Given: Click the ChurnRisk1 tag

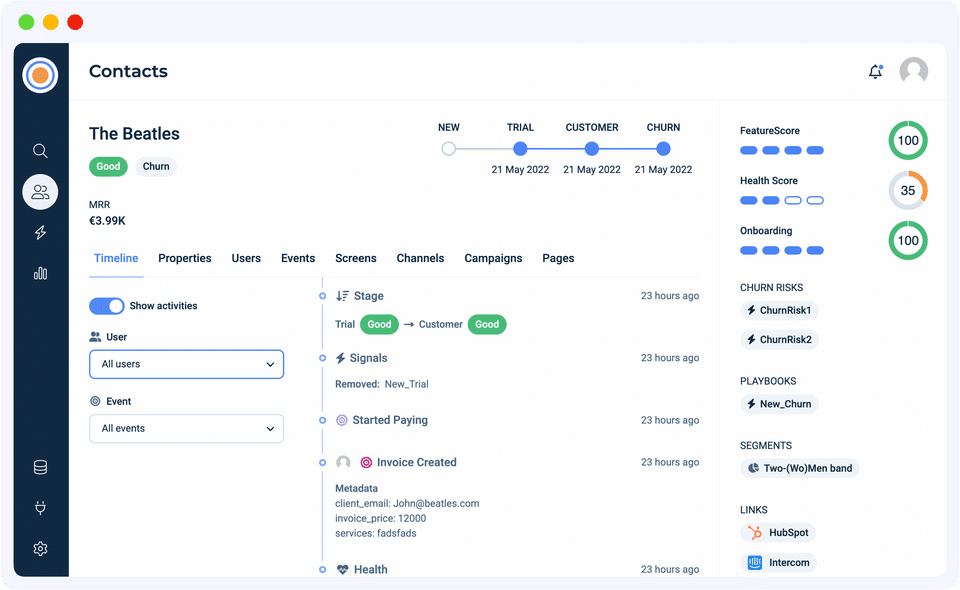Looking at the screenshot, I should [x=779, y=310].
